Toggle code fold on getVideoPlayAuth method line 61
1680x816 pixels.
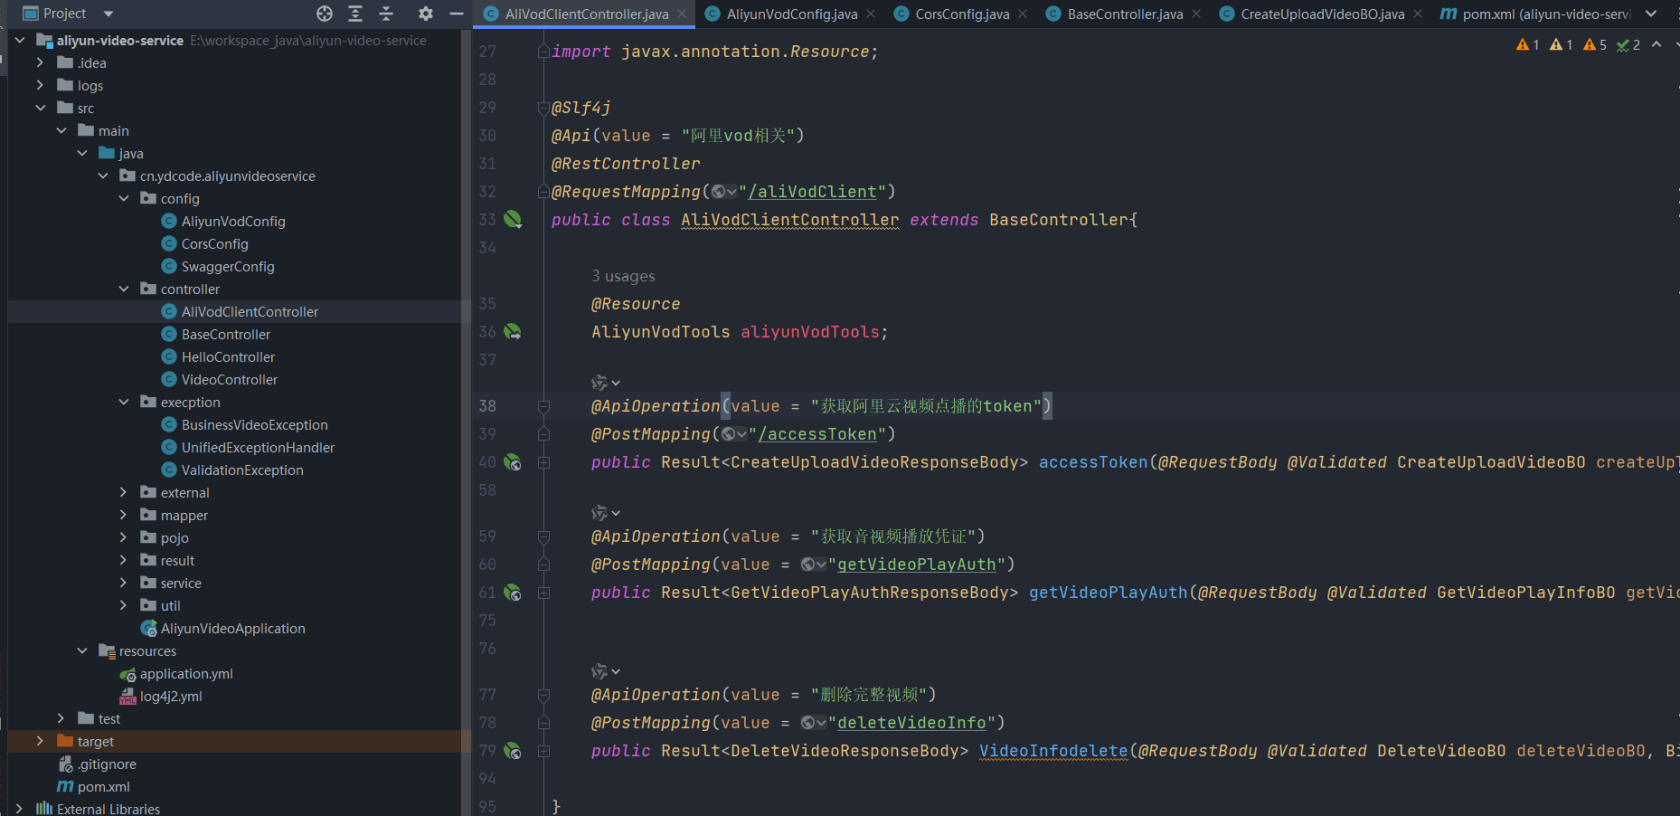click(544, 593)
